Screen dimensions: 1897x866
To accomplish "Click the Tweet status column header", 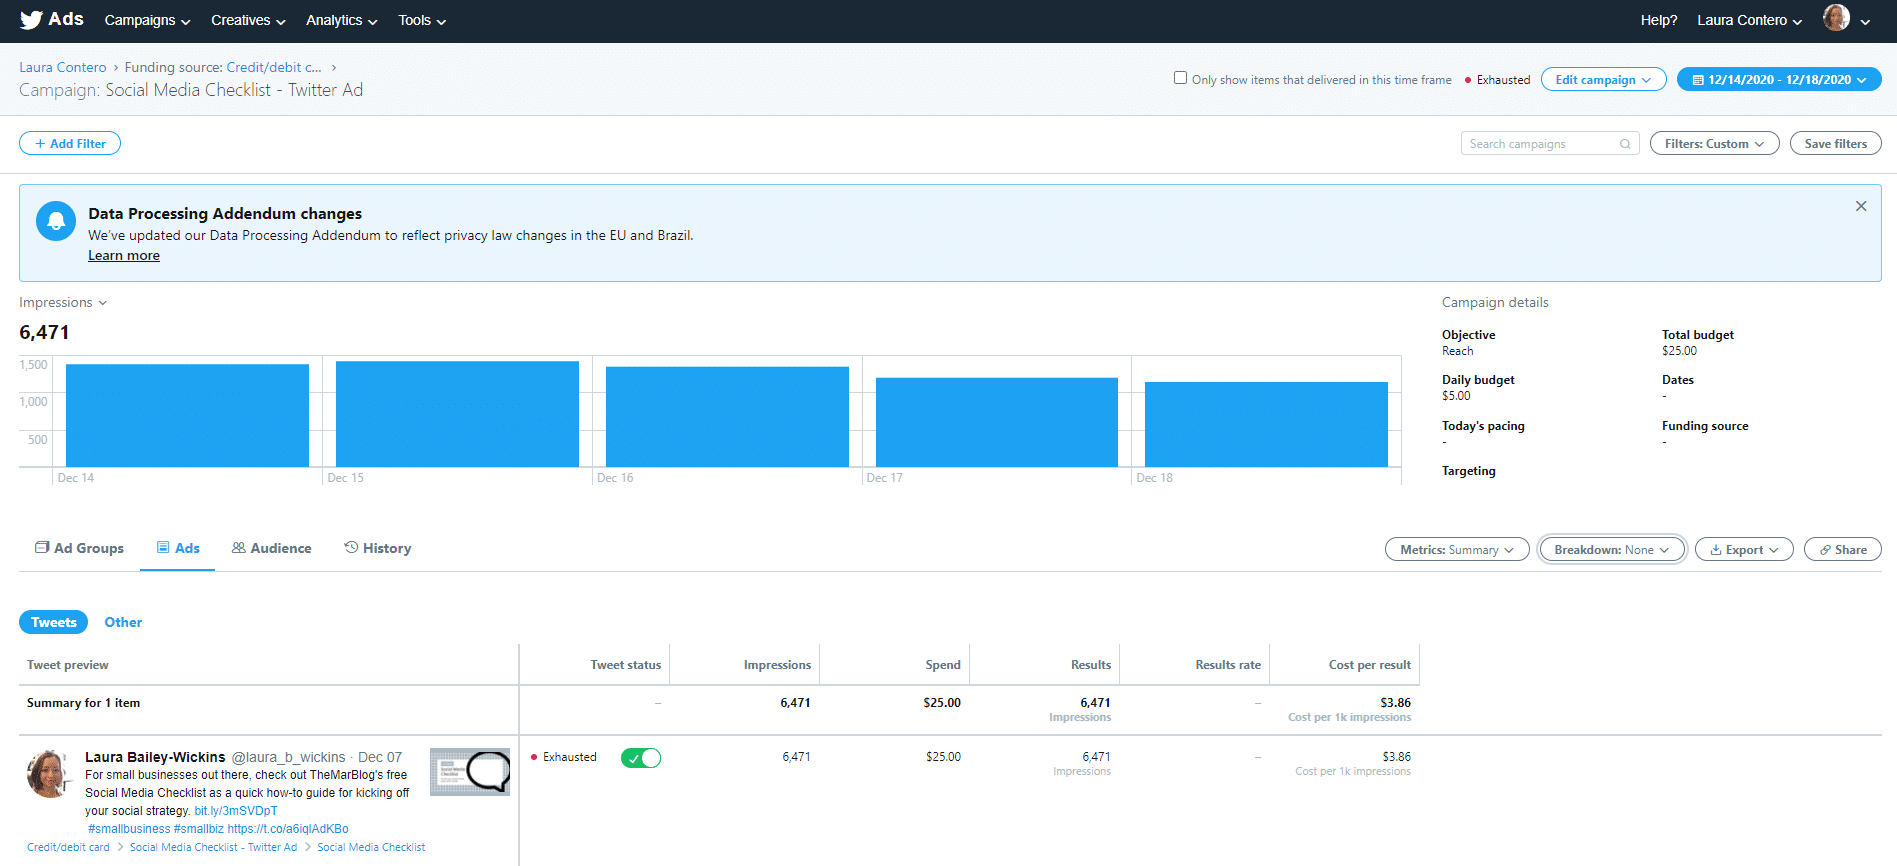I will click(625, 665).
